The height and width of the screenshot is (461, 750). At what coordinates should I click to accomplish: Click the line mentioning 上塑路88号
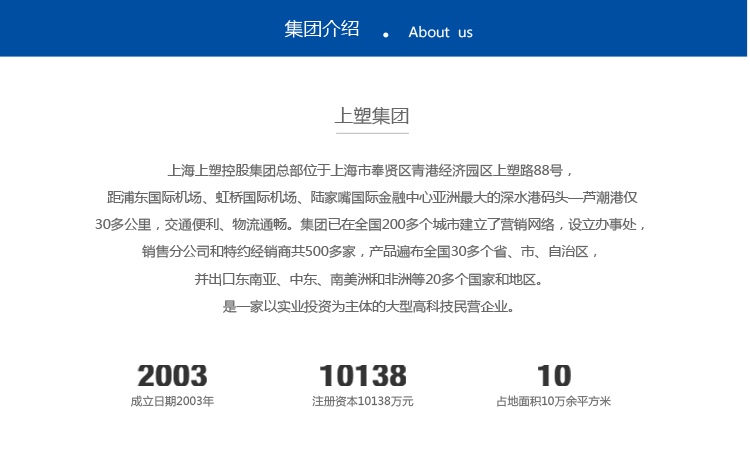click(370, 170)
